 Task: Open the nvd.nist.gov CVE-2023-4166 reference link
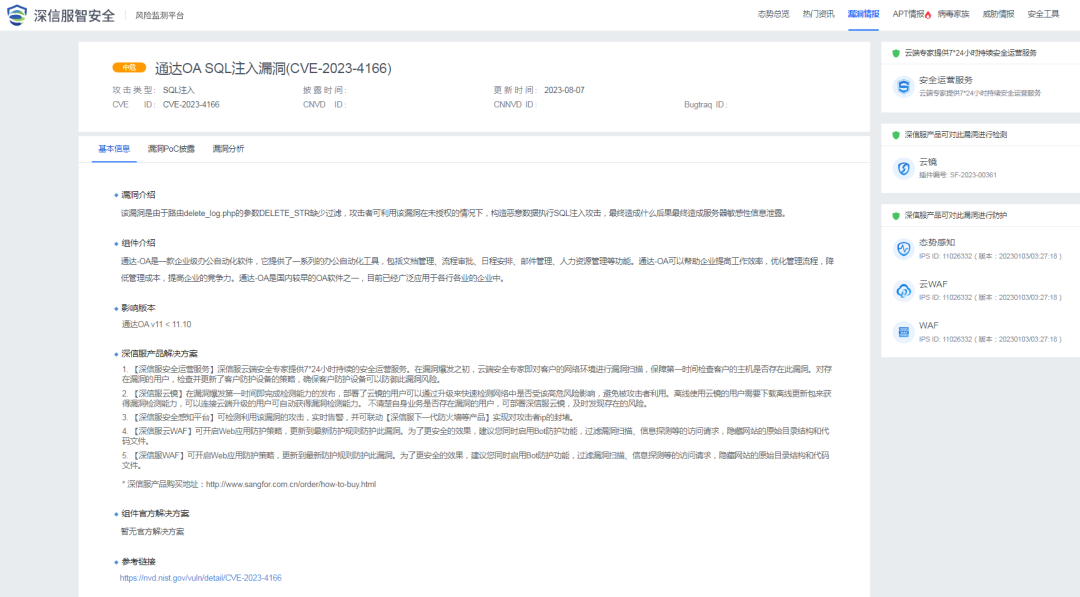pos(200,578)
